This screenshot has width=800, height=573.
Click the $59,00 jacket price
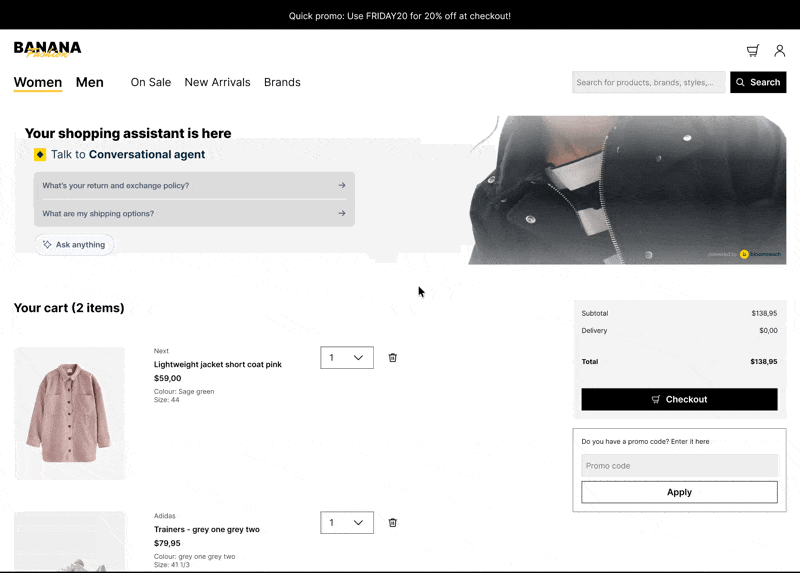coord(167,378)
